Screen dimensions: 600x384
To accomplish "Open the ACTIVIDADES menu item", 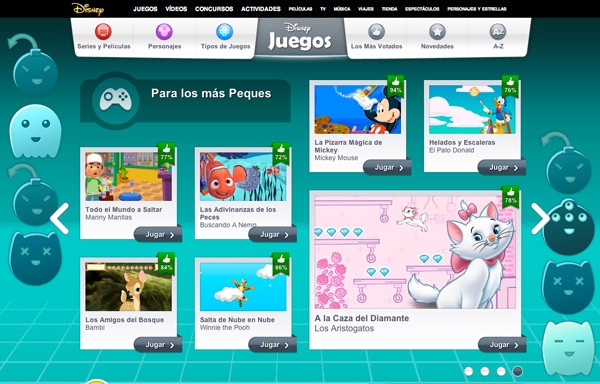I will point(261,9).
